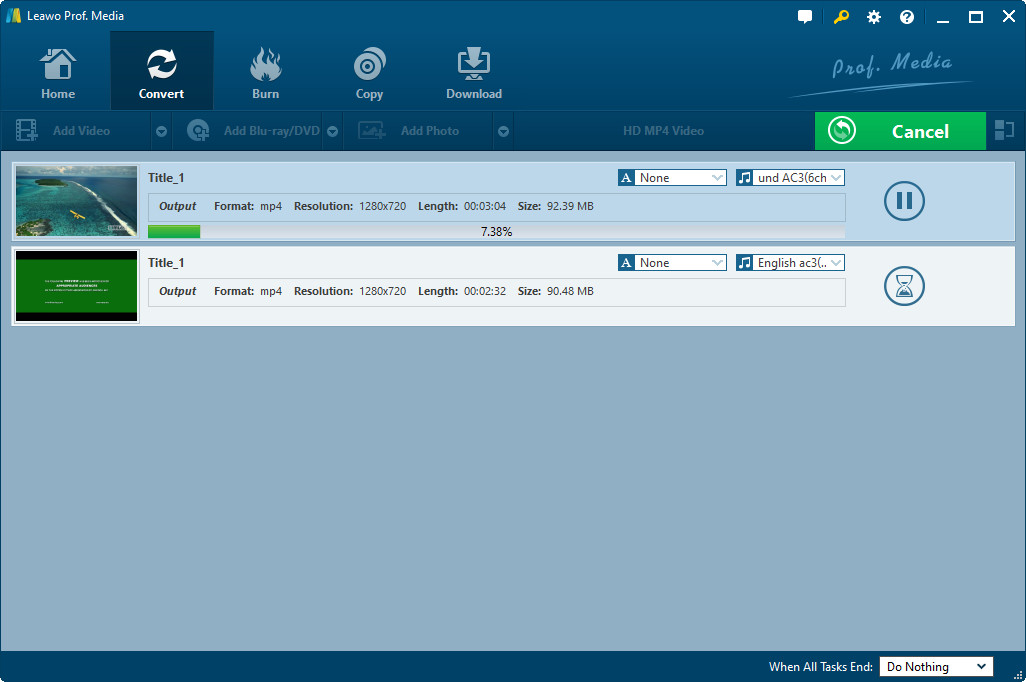1026x682 pixels.
Task: Cancel the running conversion
Action: point(900,131)
